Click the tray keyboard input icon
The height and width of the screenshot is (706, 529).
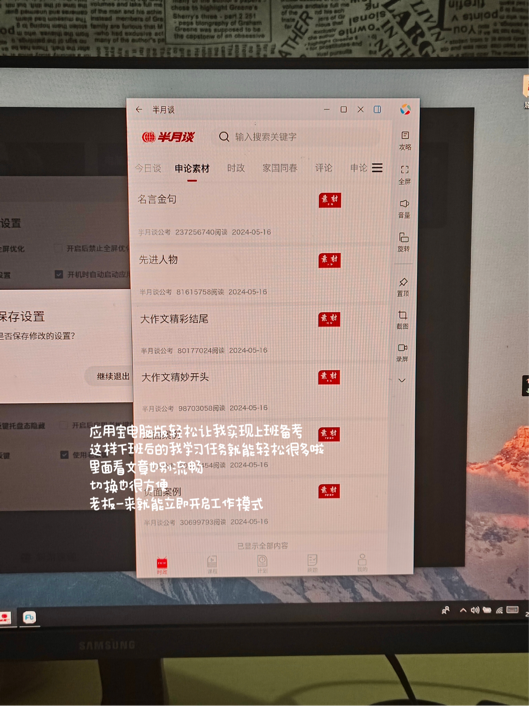pos(512,610)
